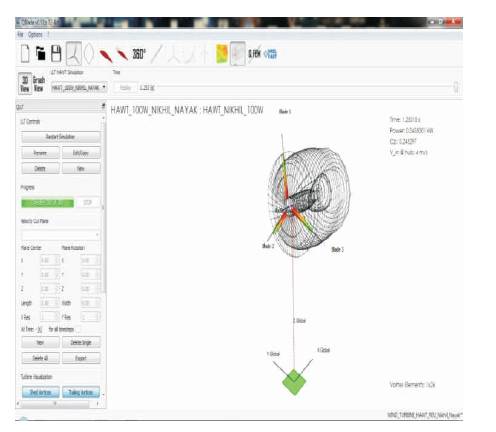Image resolution: width=496 pixels, height=432 pixels.
Task: Select the HAWT three-blade rotor mode icon
Action: 74,53
